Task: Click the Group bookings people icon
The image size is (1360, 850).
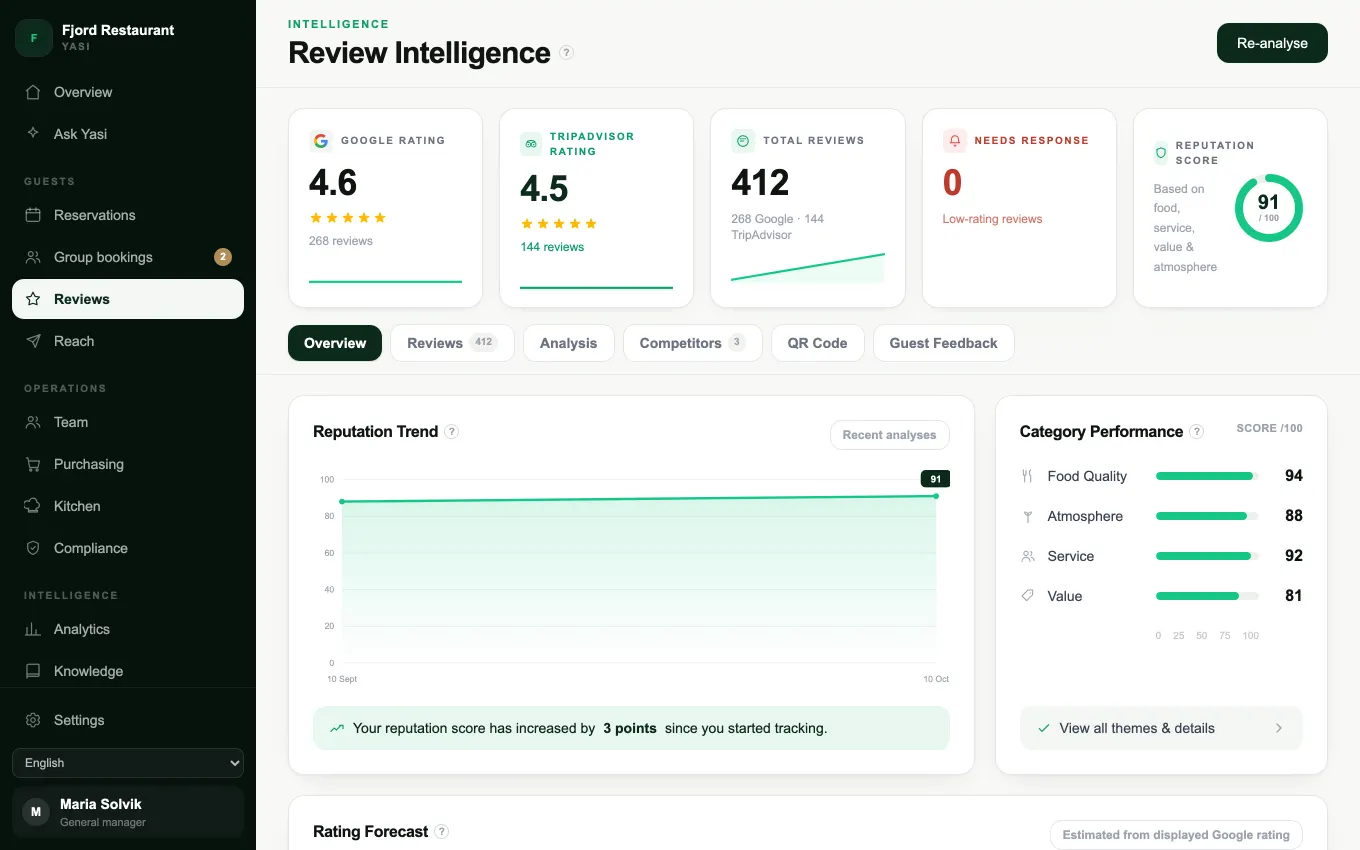Action: 33,257
